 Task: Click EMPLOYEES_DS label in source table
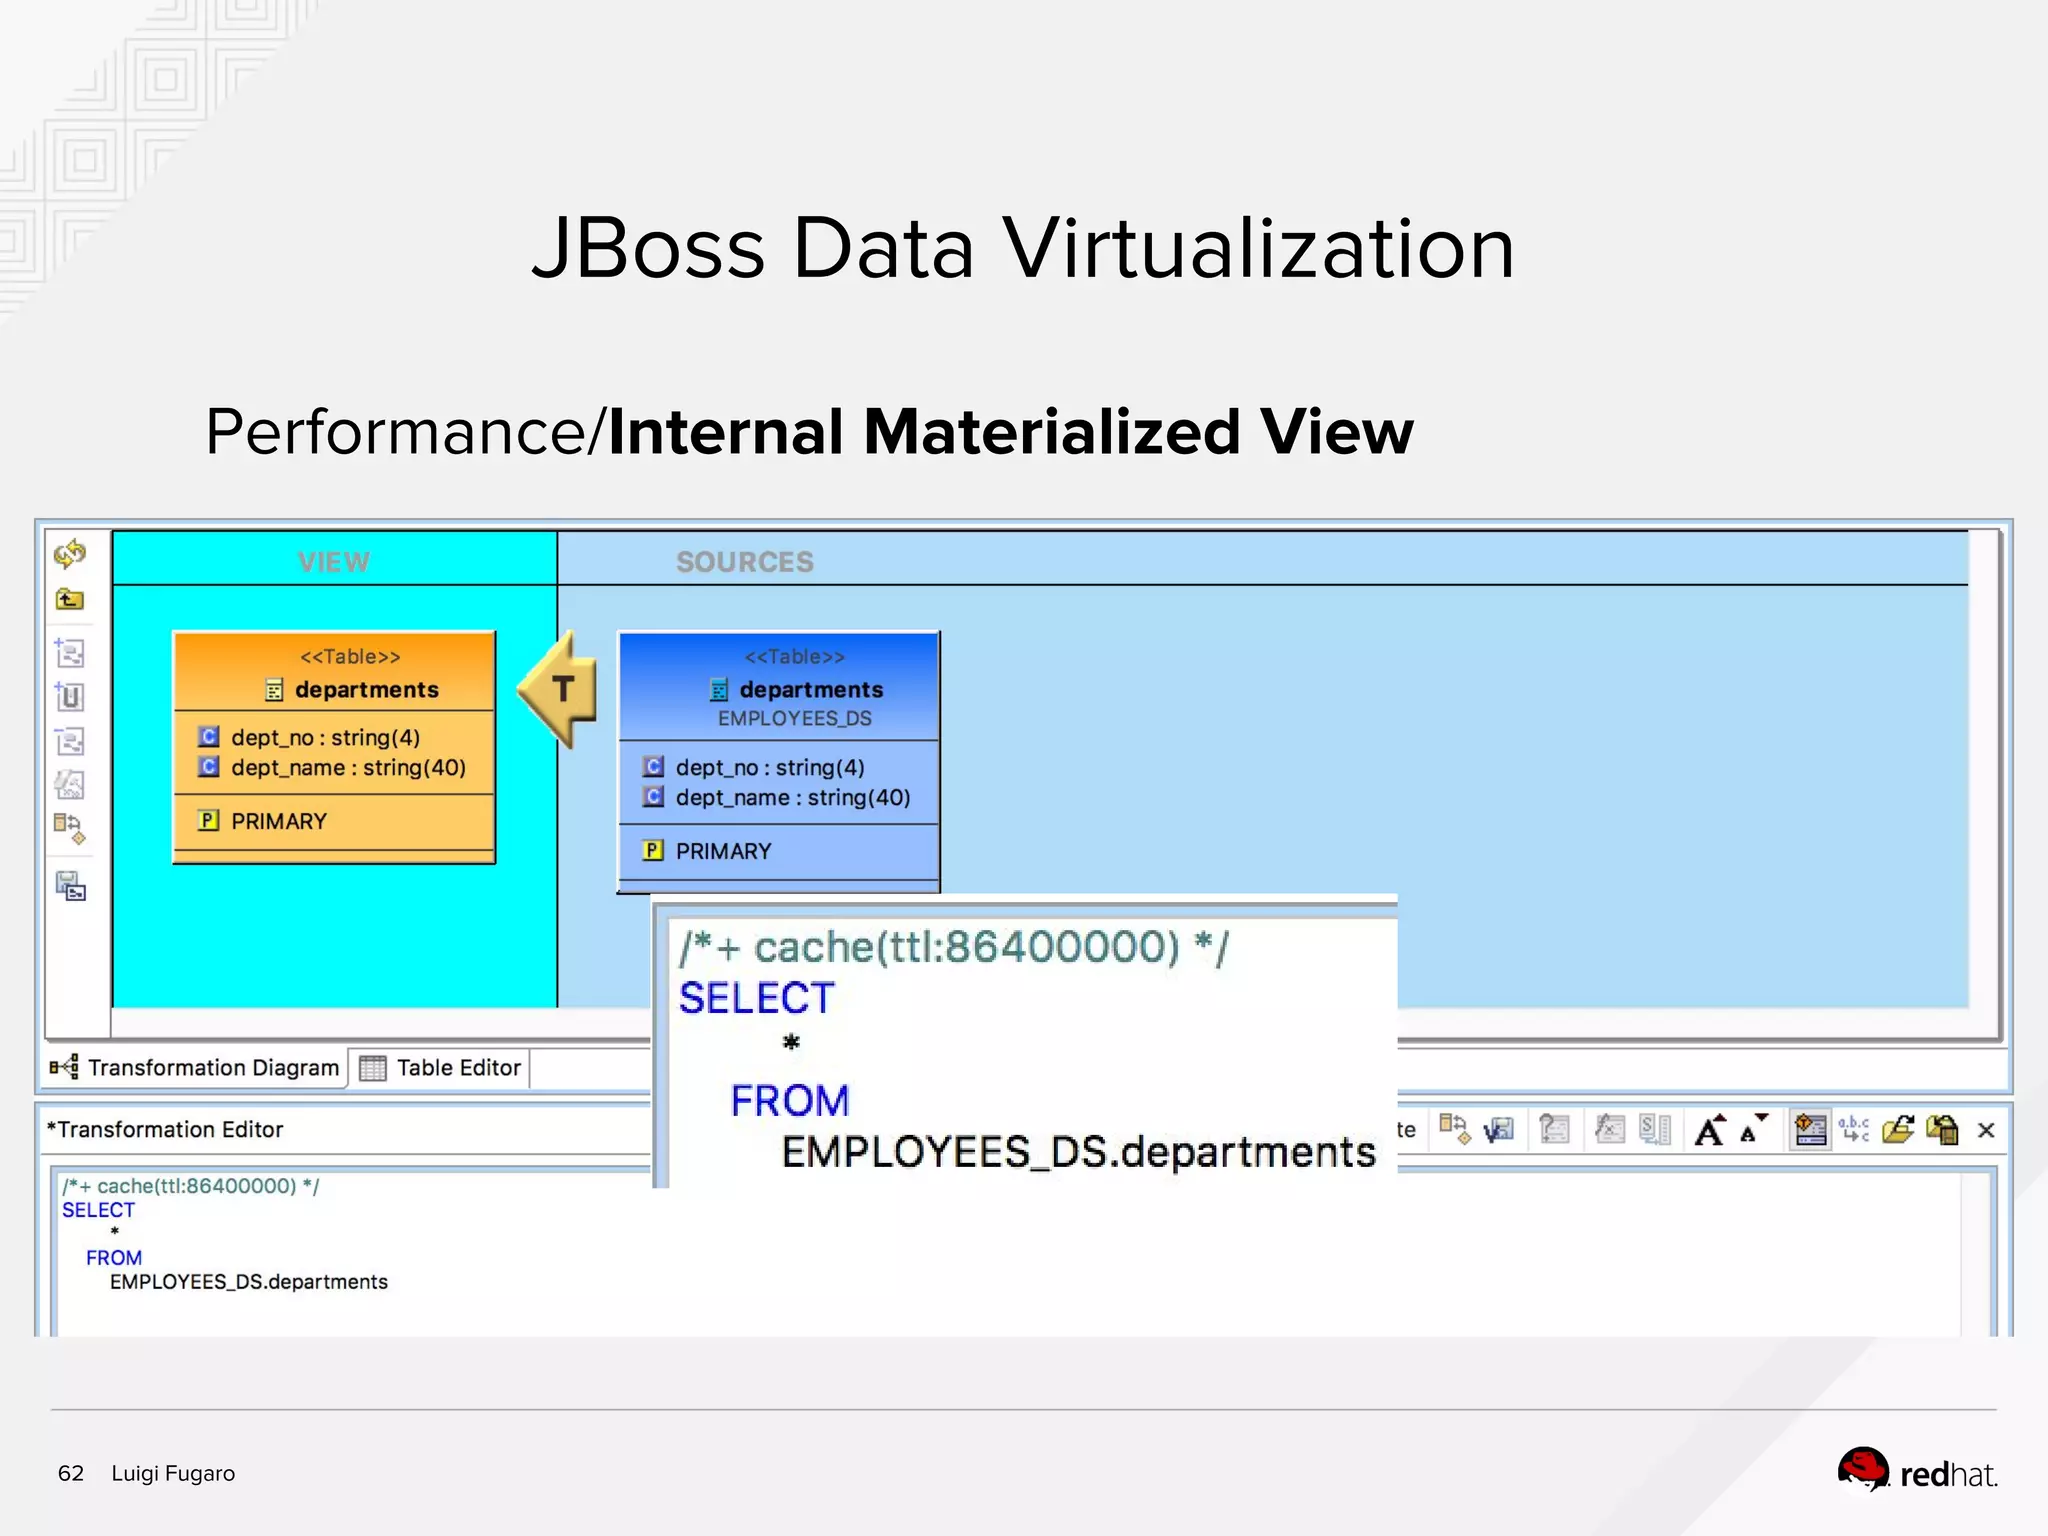tap(795, 719)
